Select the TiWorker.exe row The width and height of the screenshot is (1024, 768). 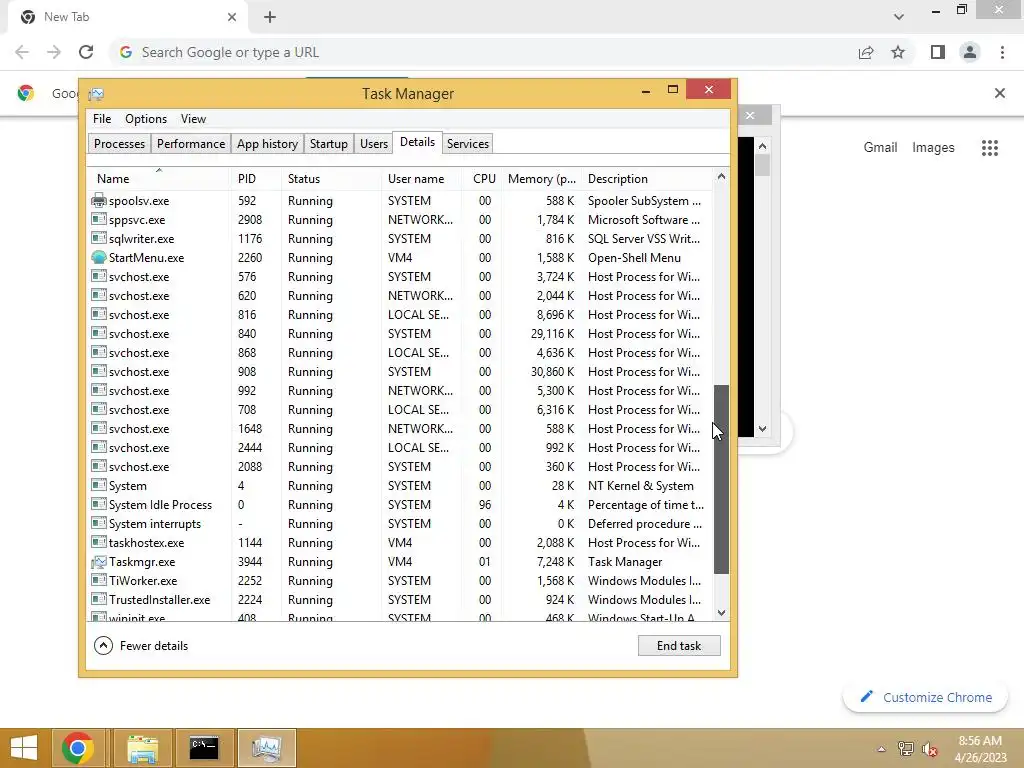click(400, 581)
